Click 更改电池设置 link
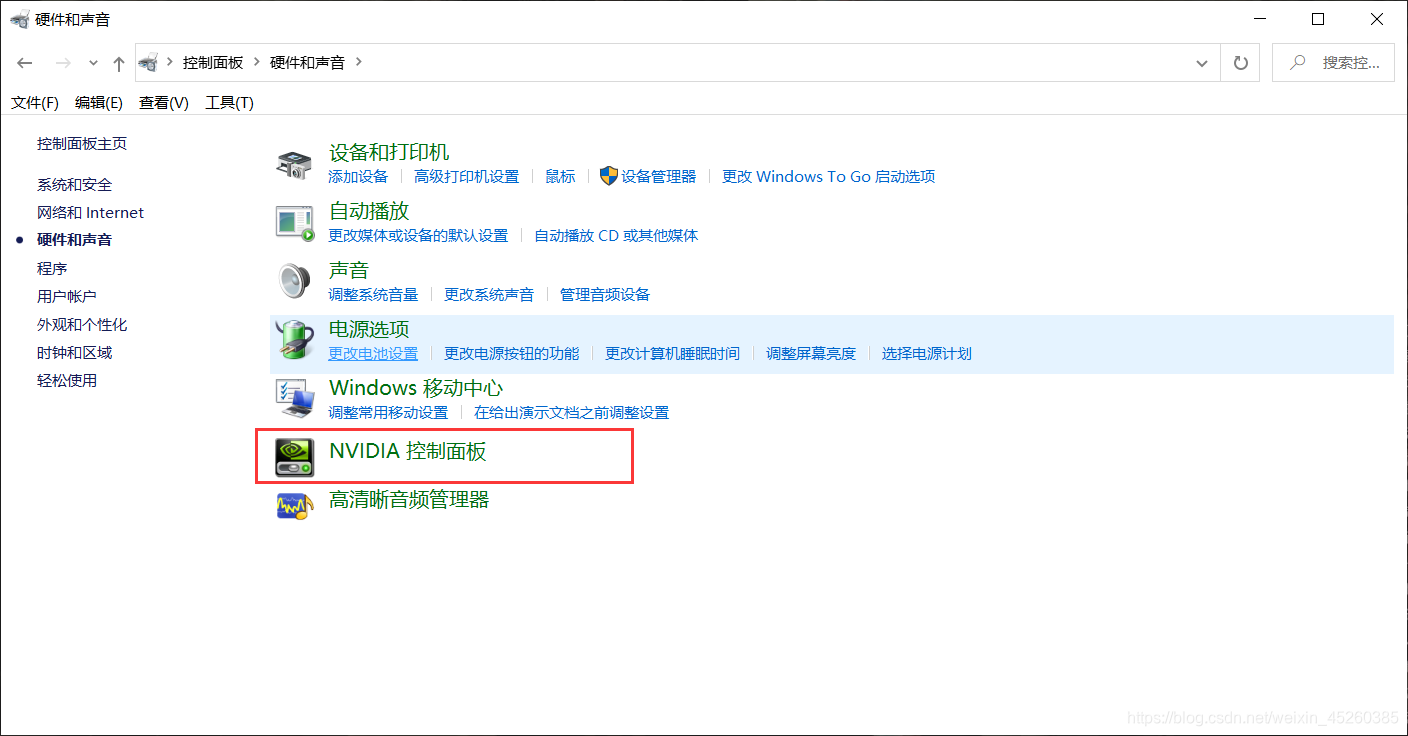The width and height of the screenshot is (1408, 736). (x=373, y=354)
